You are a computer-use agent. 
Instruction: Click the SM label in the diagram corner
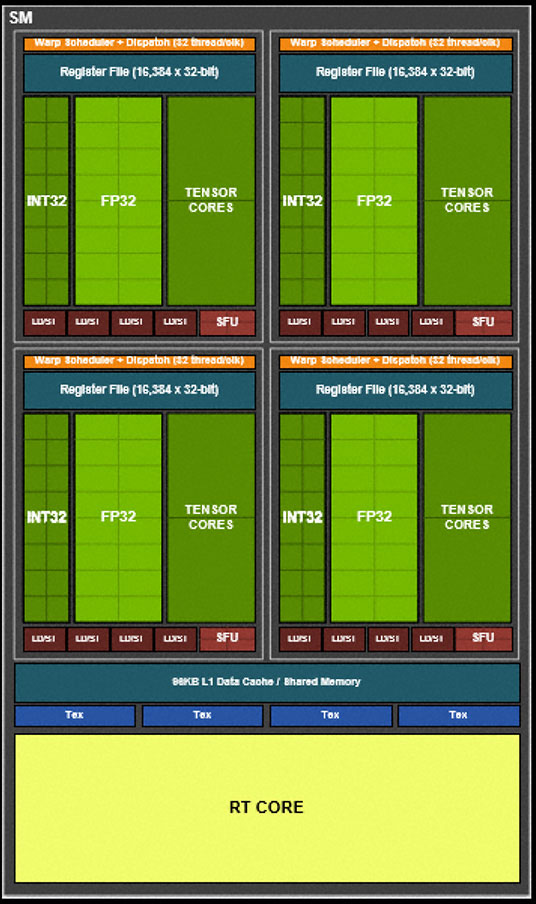(x=21, y=18)
